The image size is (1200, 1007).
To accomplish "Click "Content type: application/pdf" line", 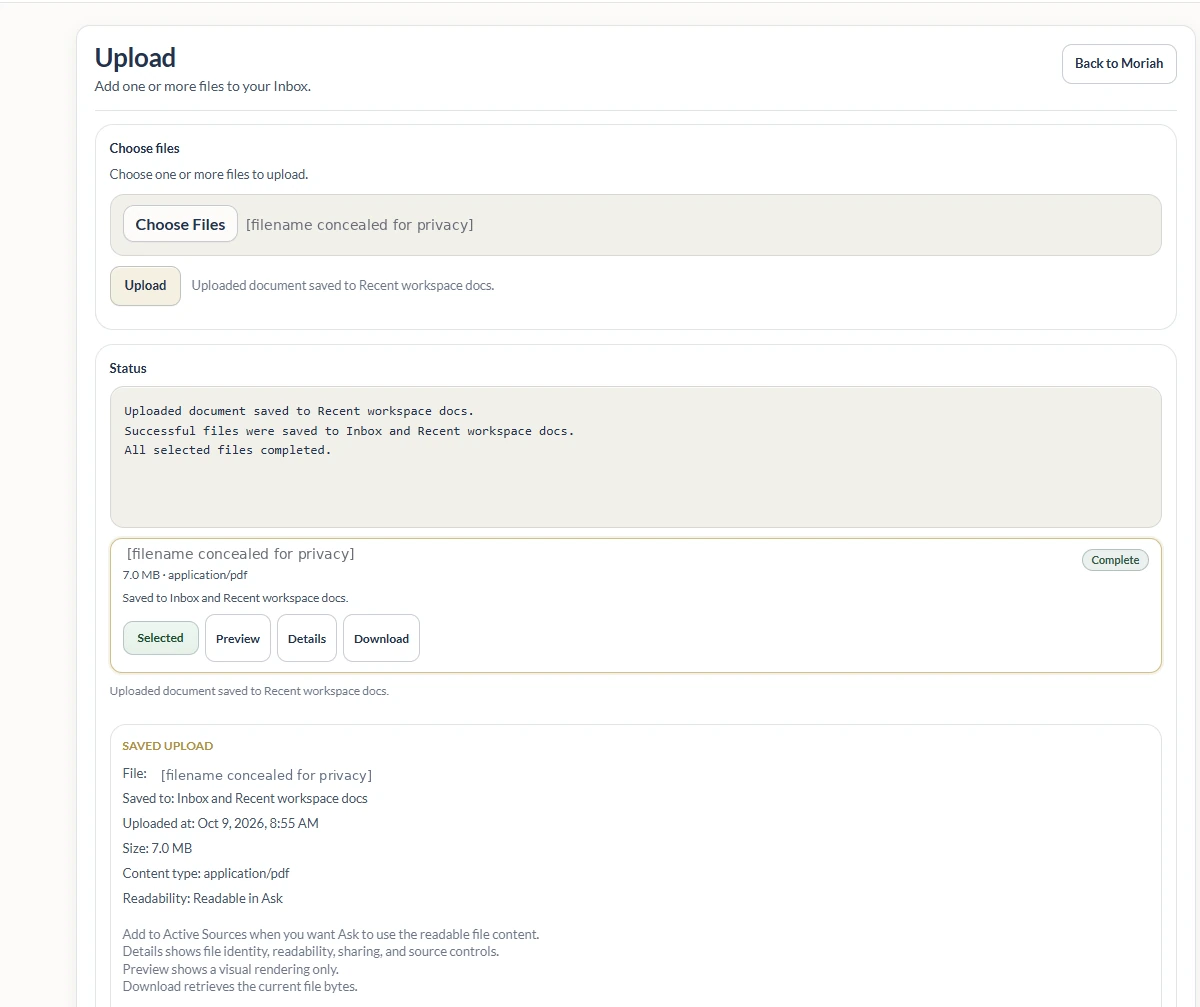I will click(x=206, y=873).
